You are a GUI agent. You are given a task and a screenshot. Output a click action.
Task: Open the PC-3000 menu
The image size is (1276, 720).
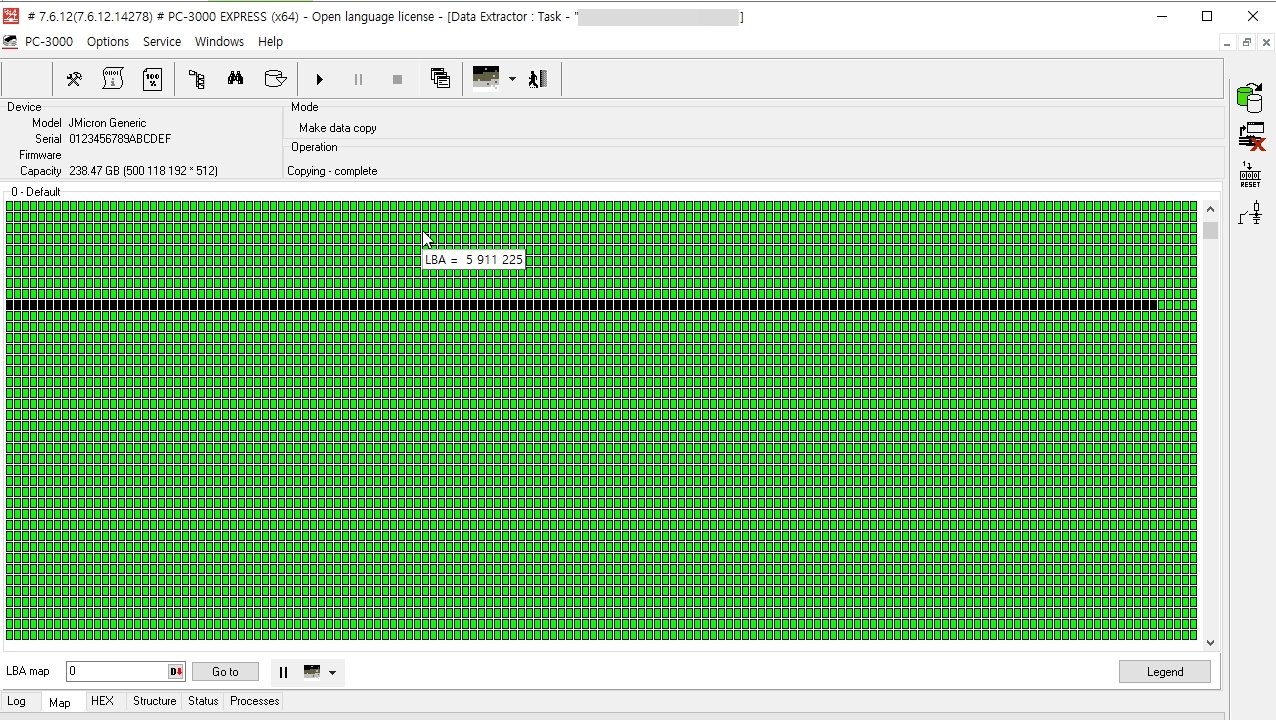click(x=49, y=42)
